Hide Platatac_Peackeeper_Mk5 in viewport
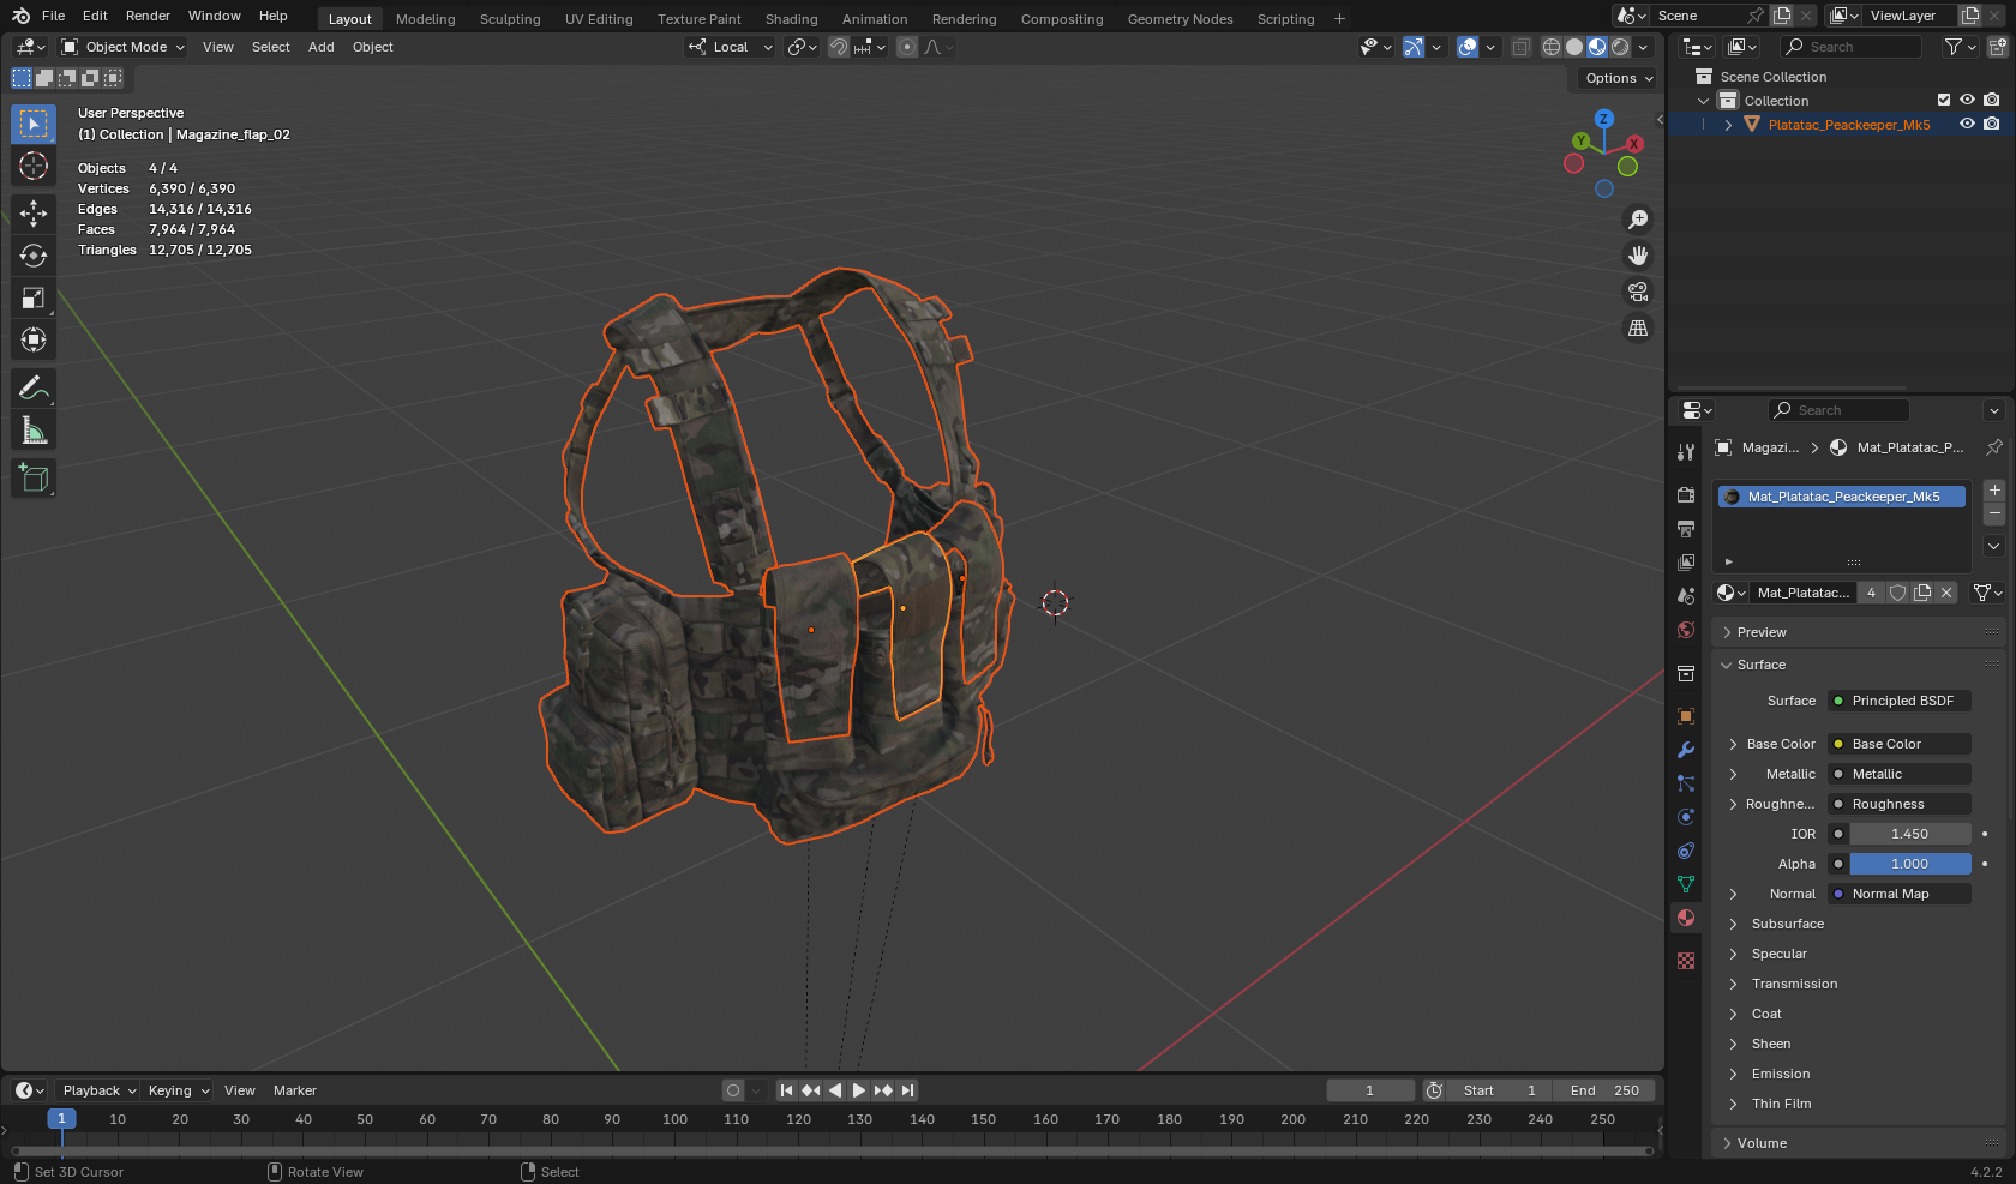Viewport: 2016px width, 1184px height. tap(1966, 124)
